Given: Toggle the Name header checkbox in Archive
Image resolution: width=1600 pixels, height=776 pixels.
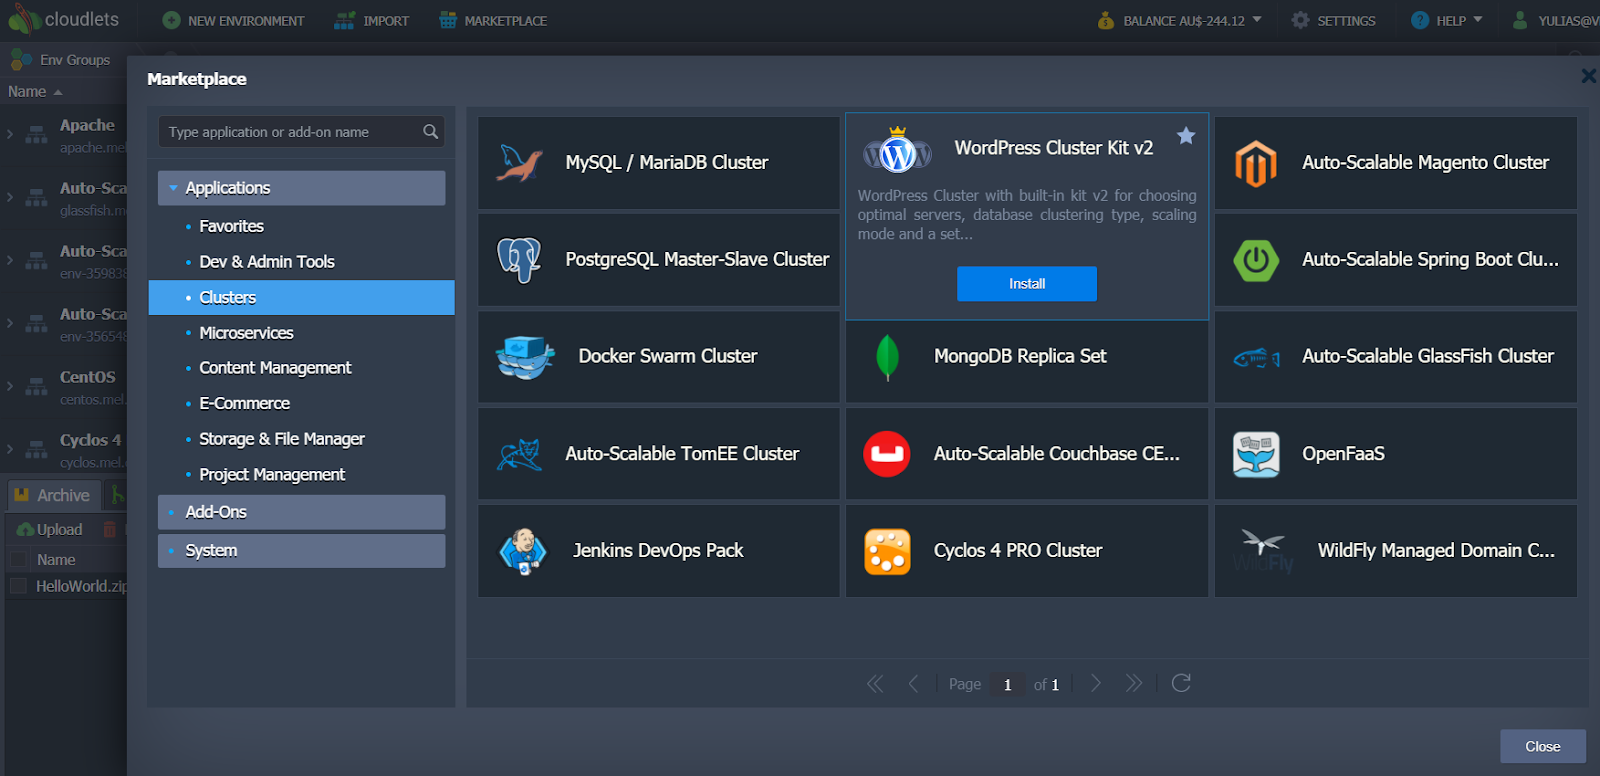Looking at the screenshot, I should point(18,559).
